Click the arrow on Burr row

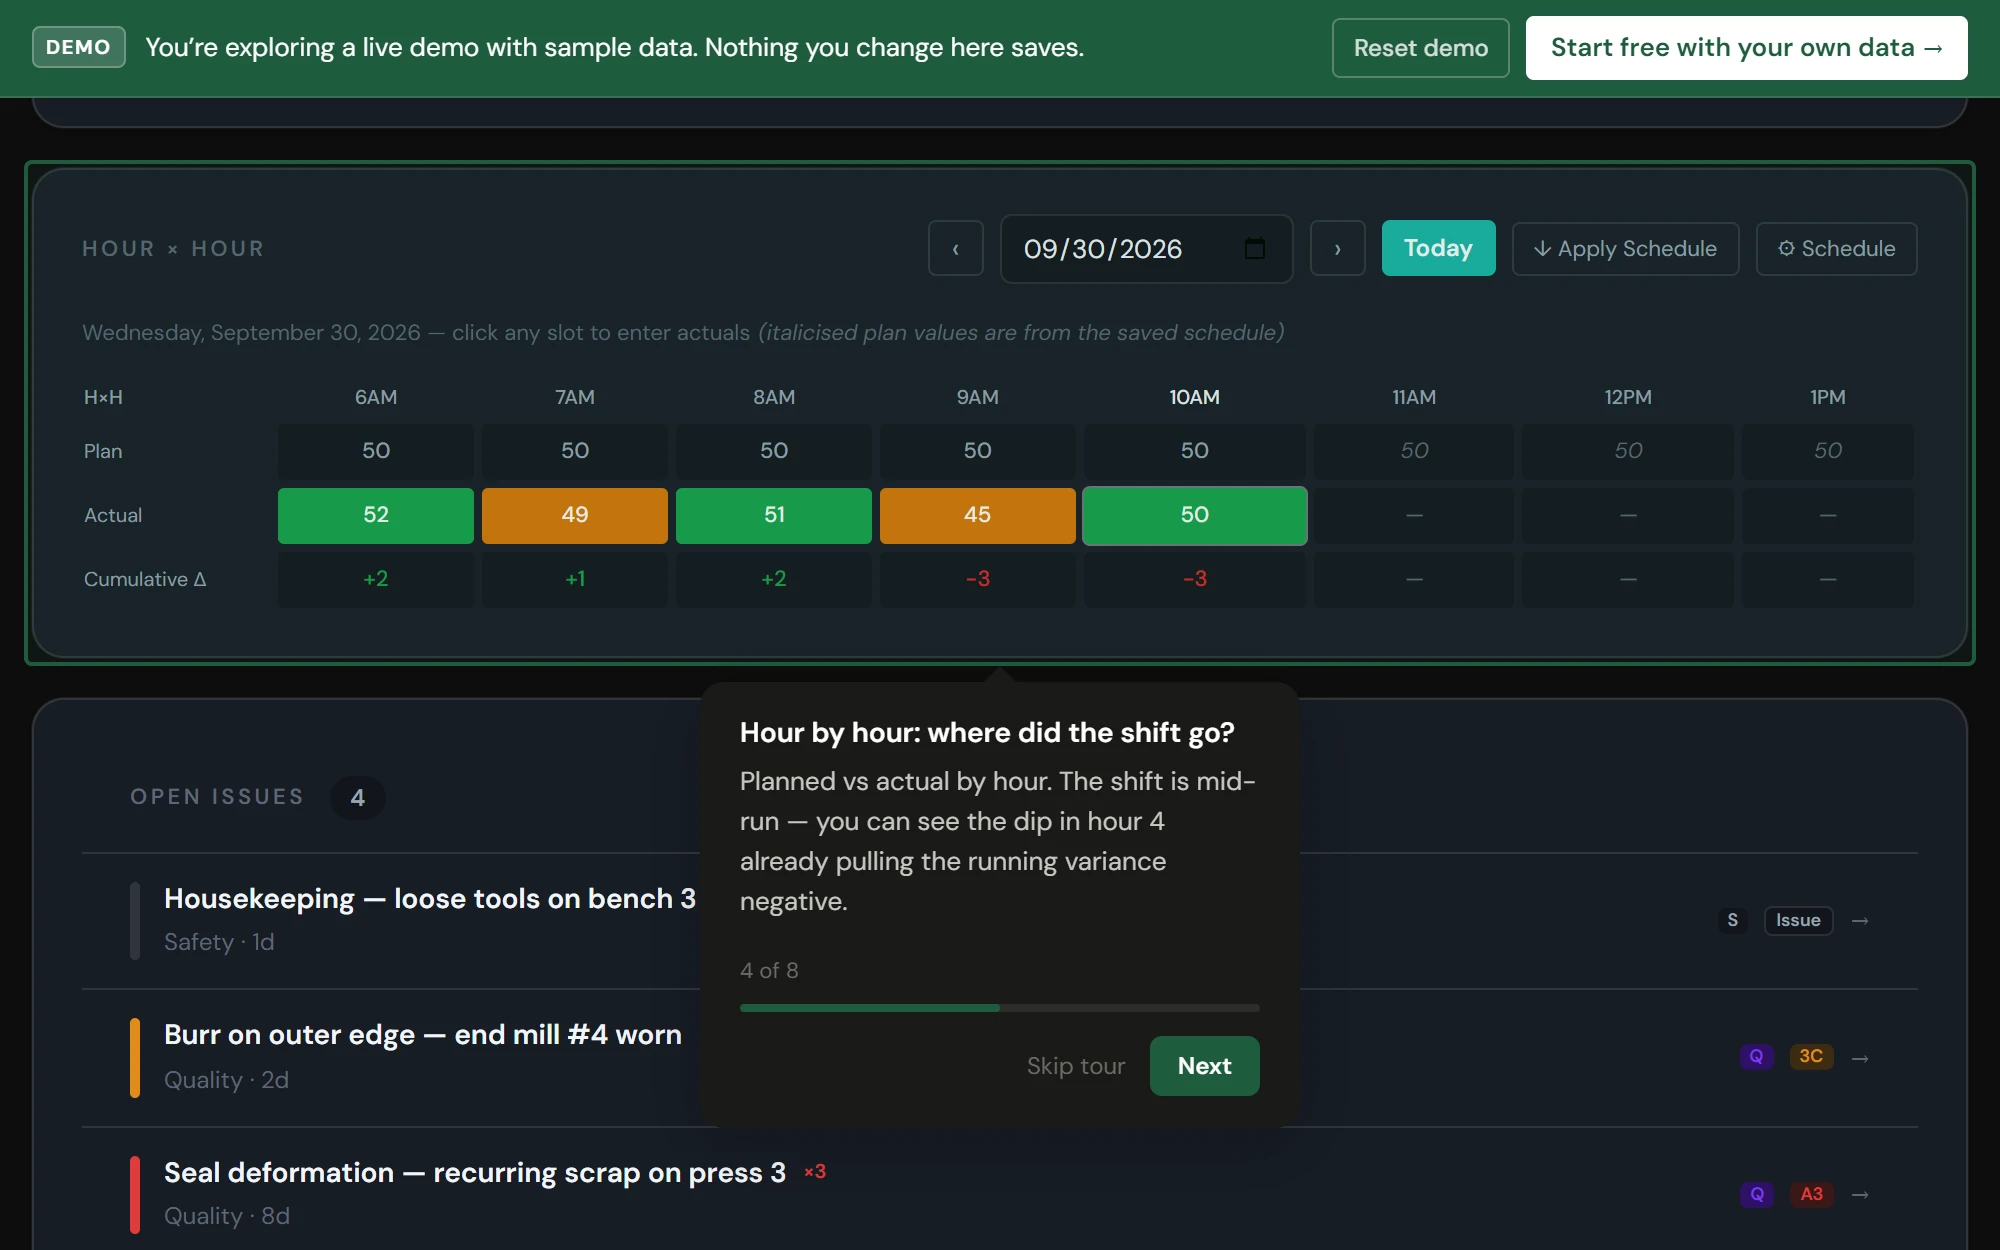pos(1860,1058)
